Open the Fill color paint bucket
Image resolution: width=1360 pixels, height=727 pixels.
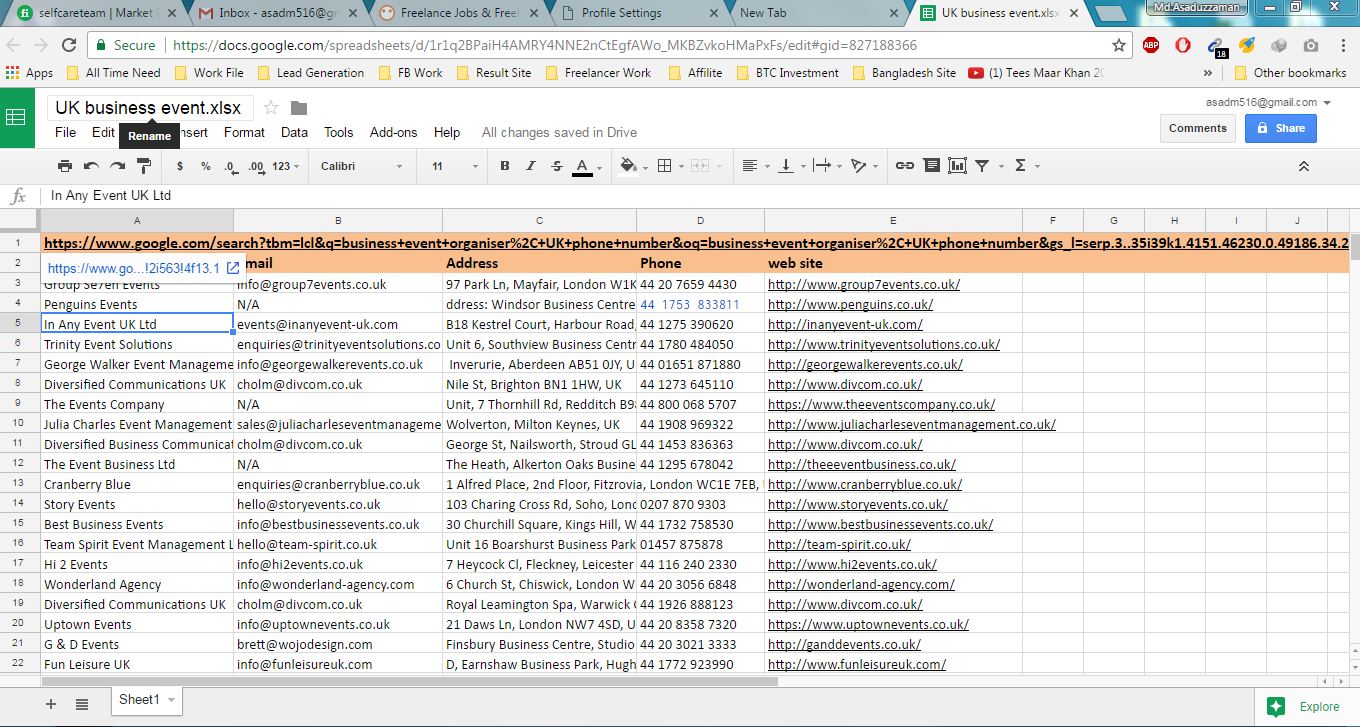(x=632, y=166)
